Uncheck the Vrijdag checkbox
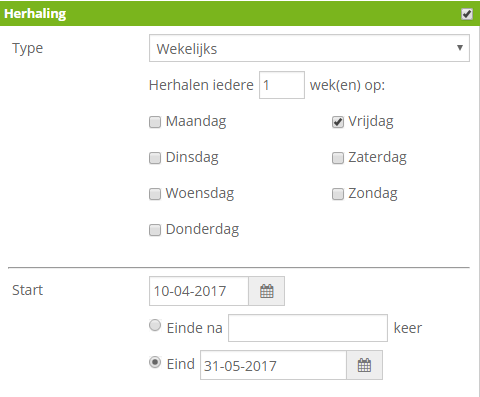The image size is (480, 397). [x=338, y=122]
